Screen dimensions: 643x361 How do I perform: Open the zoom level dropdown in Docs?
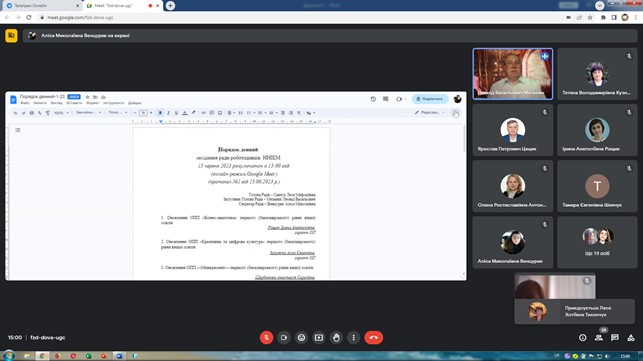coord(62,113)
